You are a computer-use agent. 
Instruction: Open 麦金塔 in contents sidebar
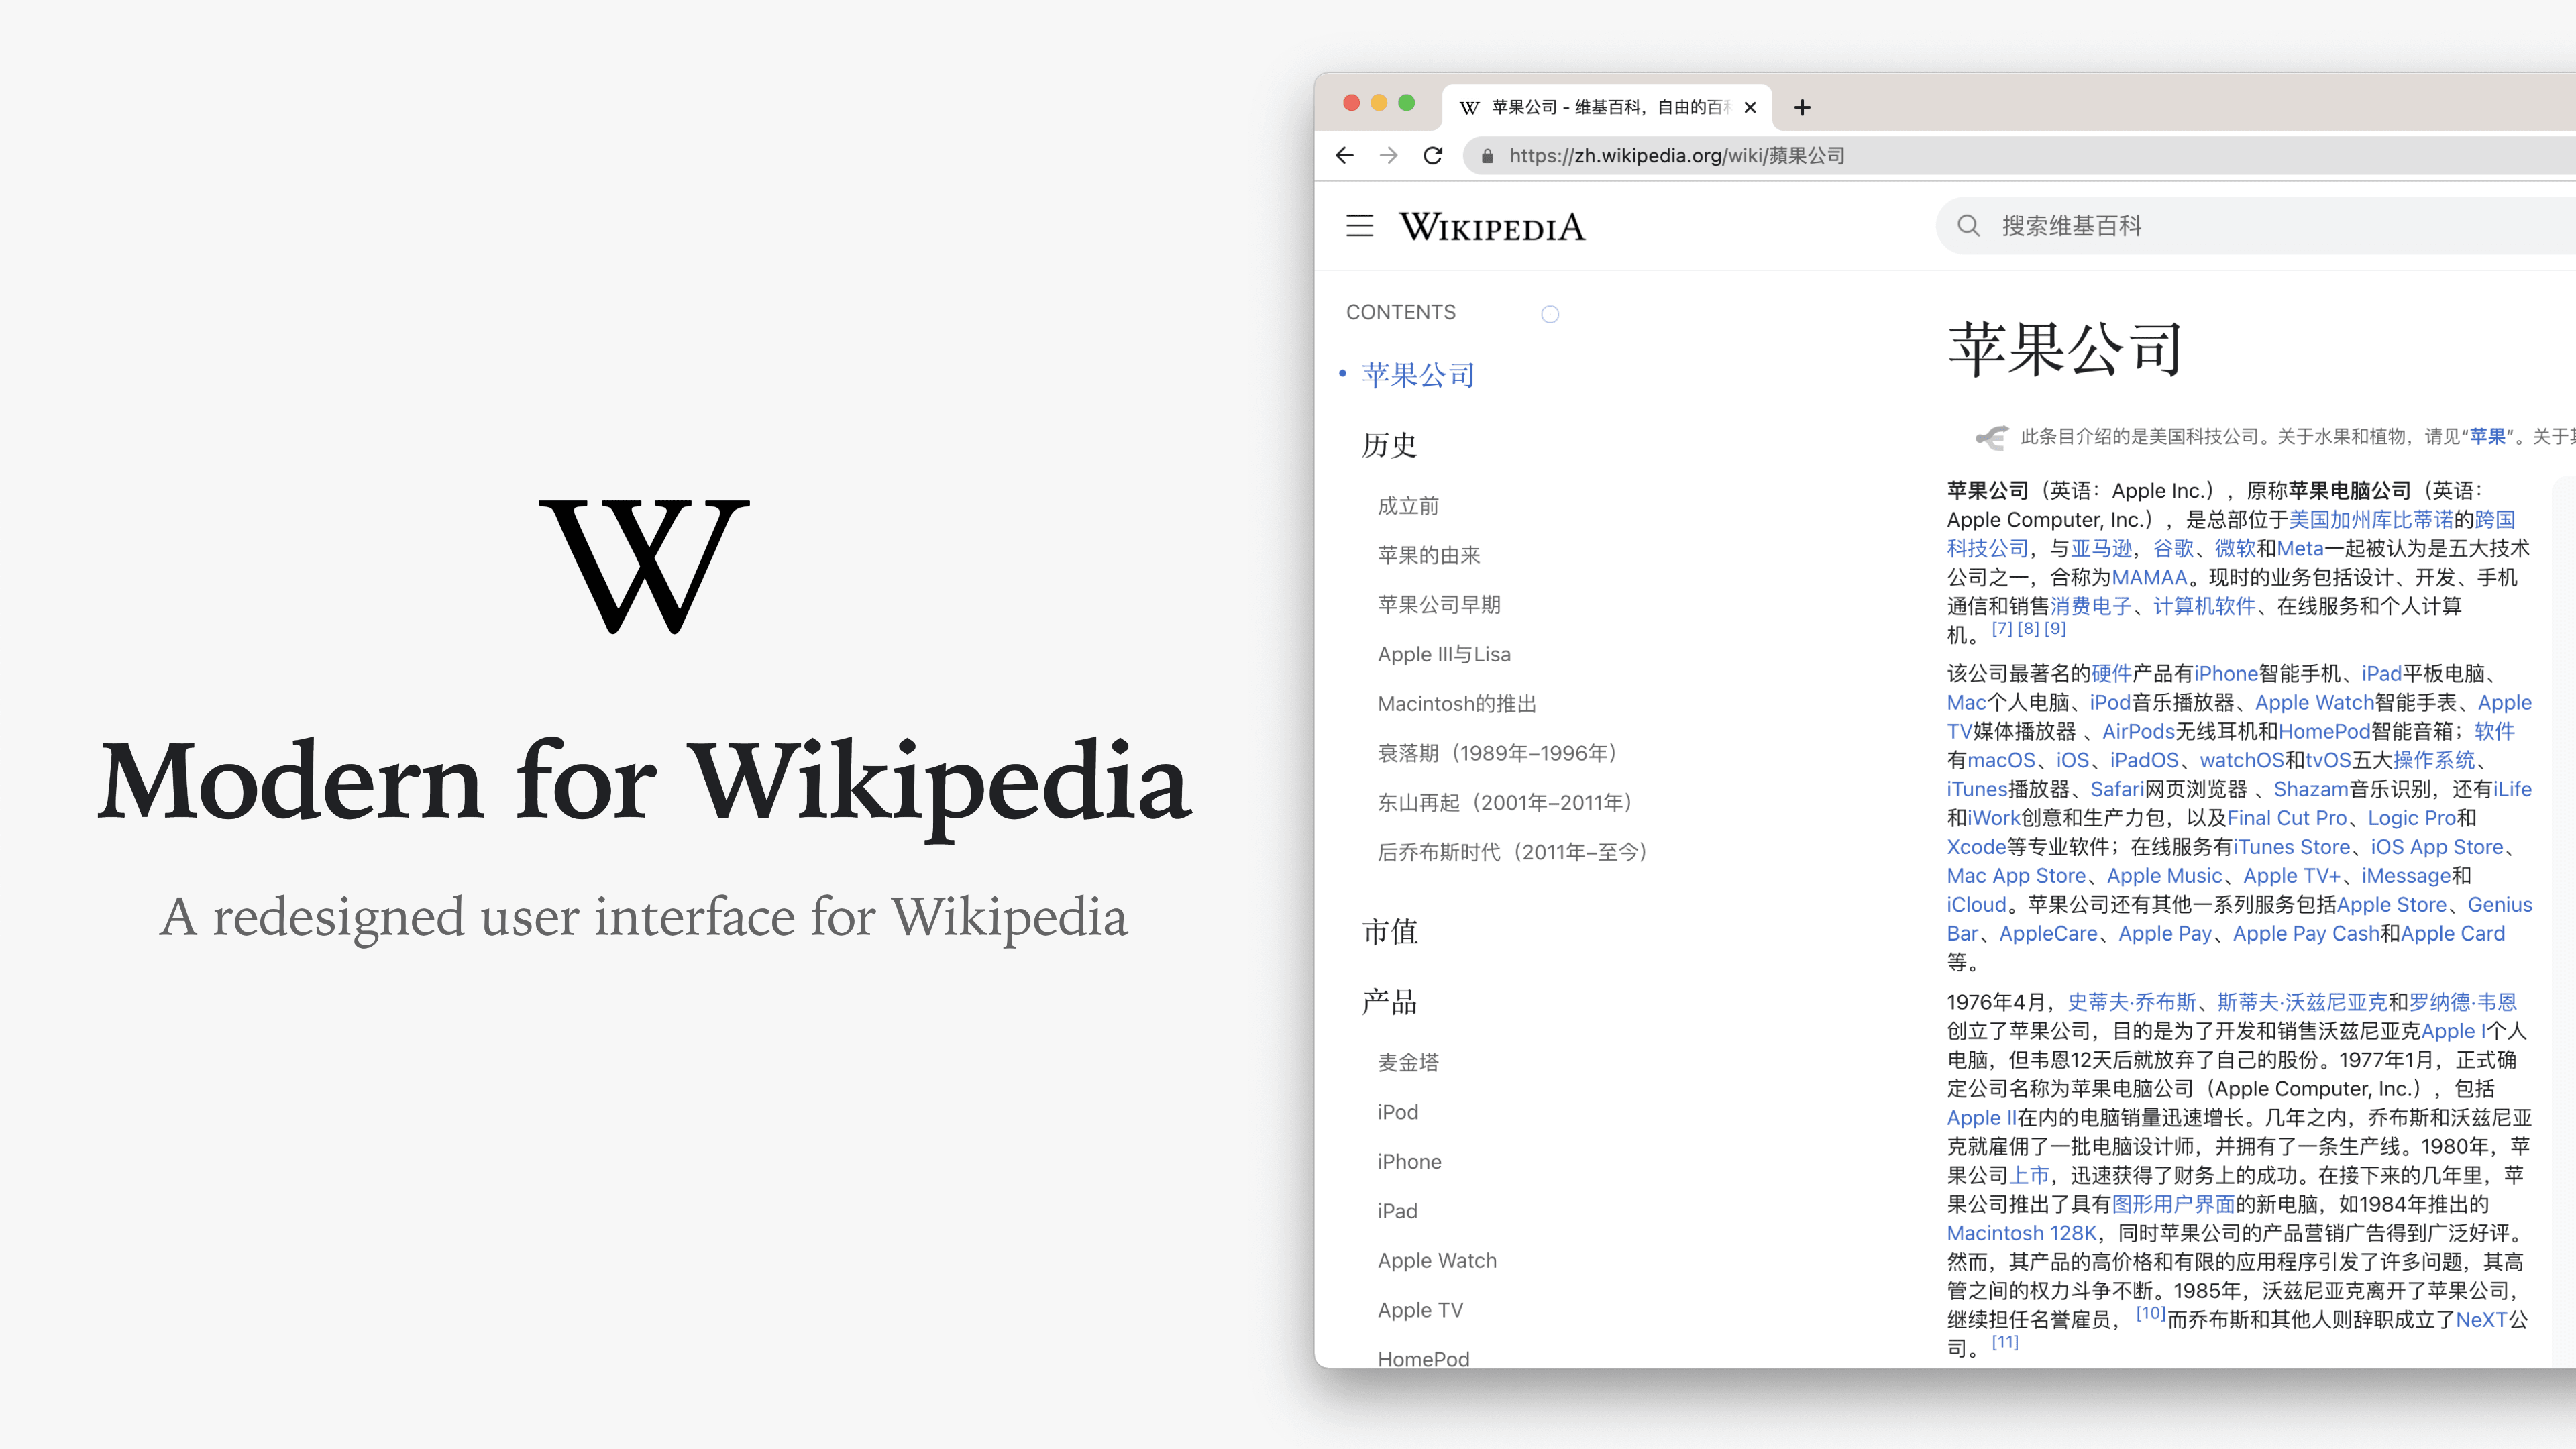1408,1063
